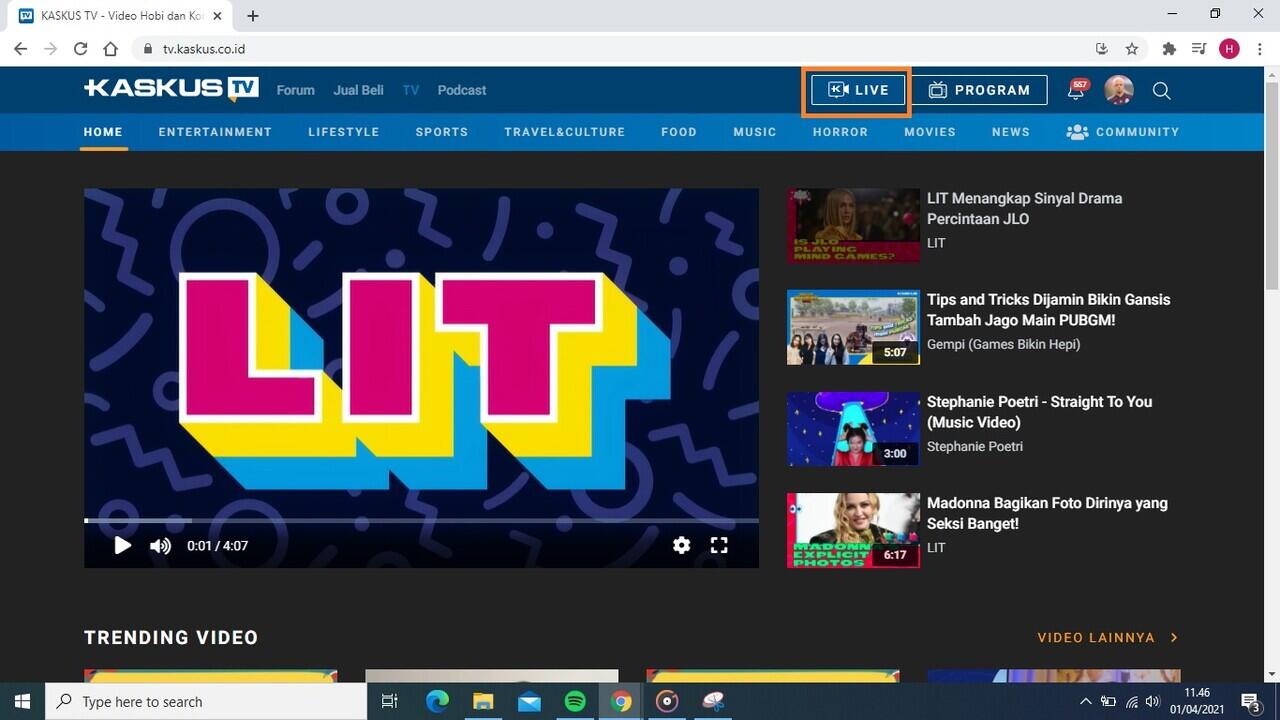
Task: Switch to MOVIES category tab
Action: point(930,132)
